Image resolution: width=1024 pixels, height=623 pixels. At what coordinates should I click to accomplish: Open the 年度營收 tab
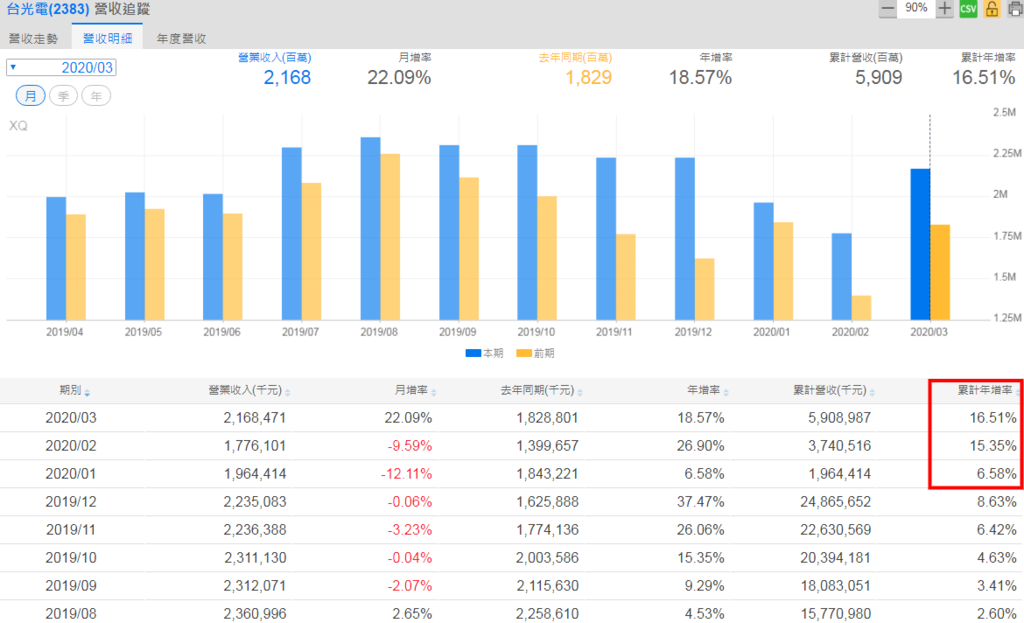click(181, 39)
